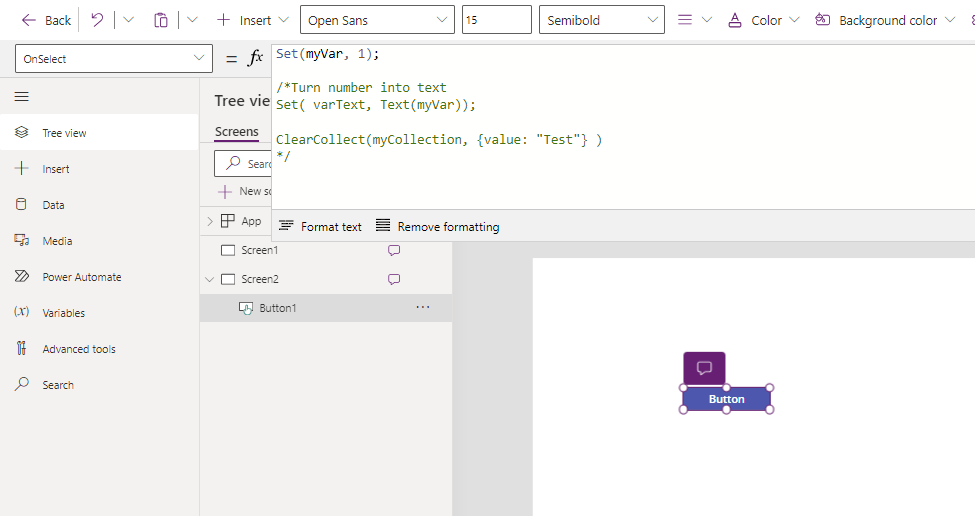975x516 pixels.
Task: Open the Media pane
Action: pyautogui.click(x=99, y=241)
